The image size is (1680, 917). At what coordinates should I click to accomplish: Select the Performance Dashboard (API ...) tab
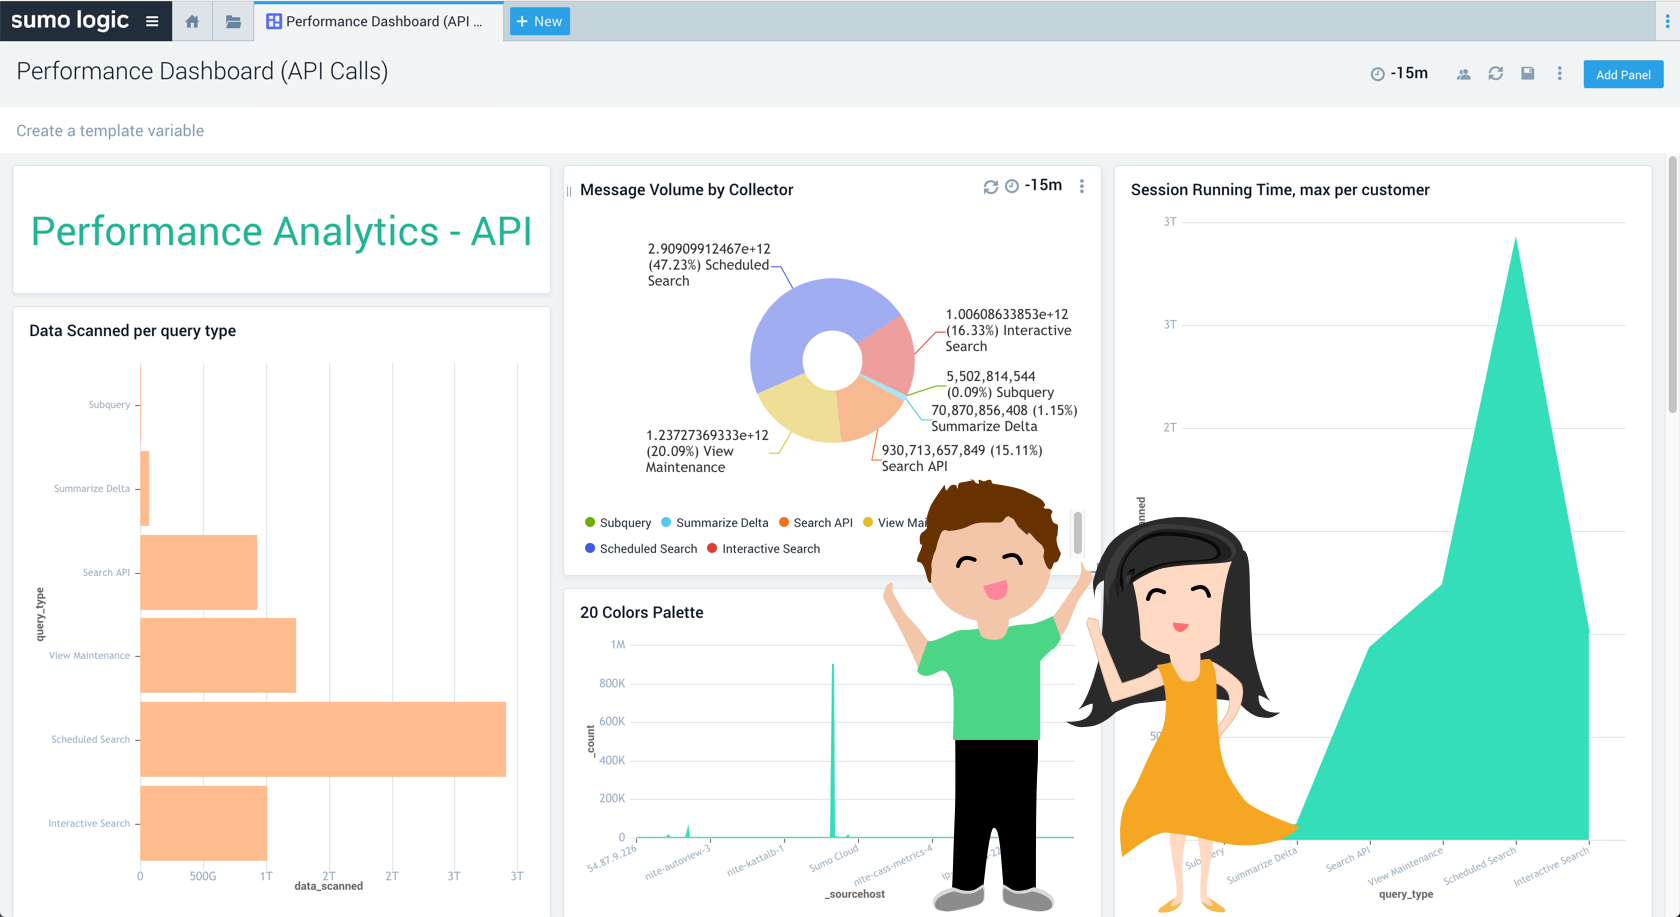[375, 21]
